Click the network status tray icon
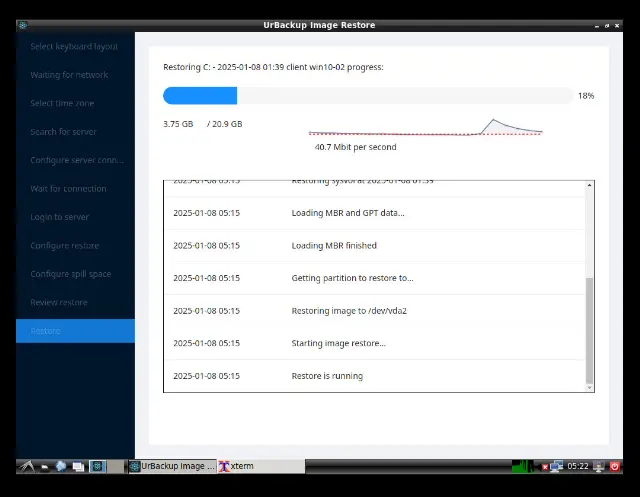Screen dimensions: 640x497 click(x=556, y=466)
